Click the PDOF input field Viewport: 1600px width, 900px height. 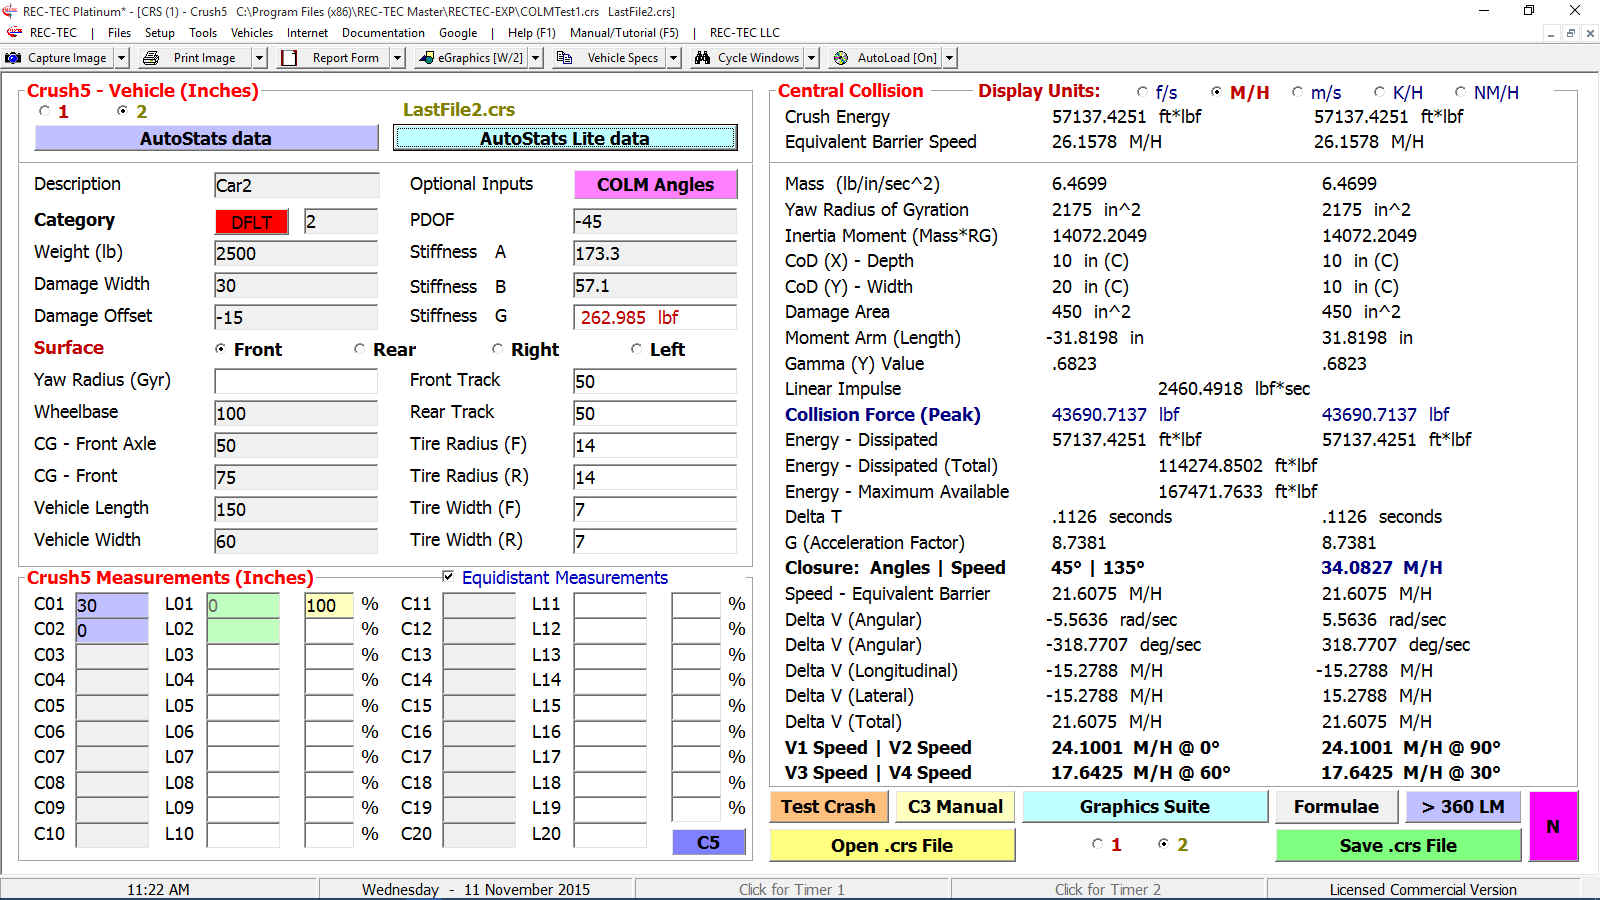click(x=655, y=221)
